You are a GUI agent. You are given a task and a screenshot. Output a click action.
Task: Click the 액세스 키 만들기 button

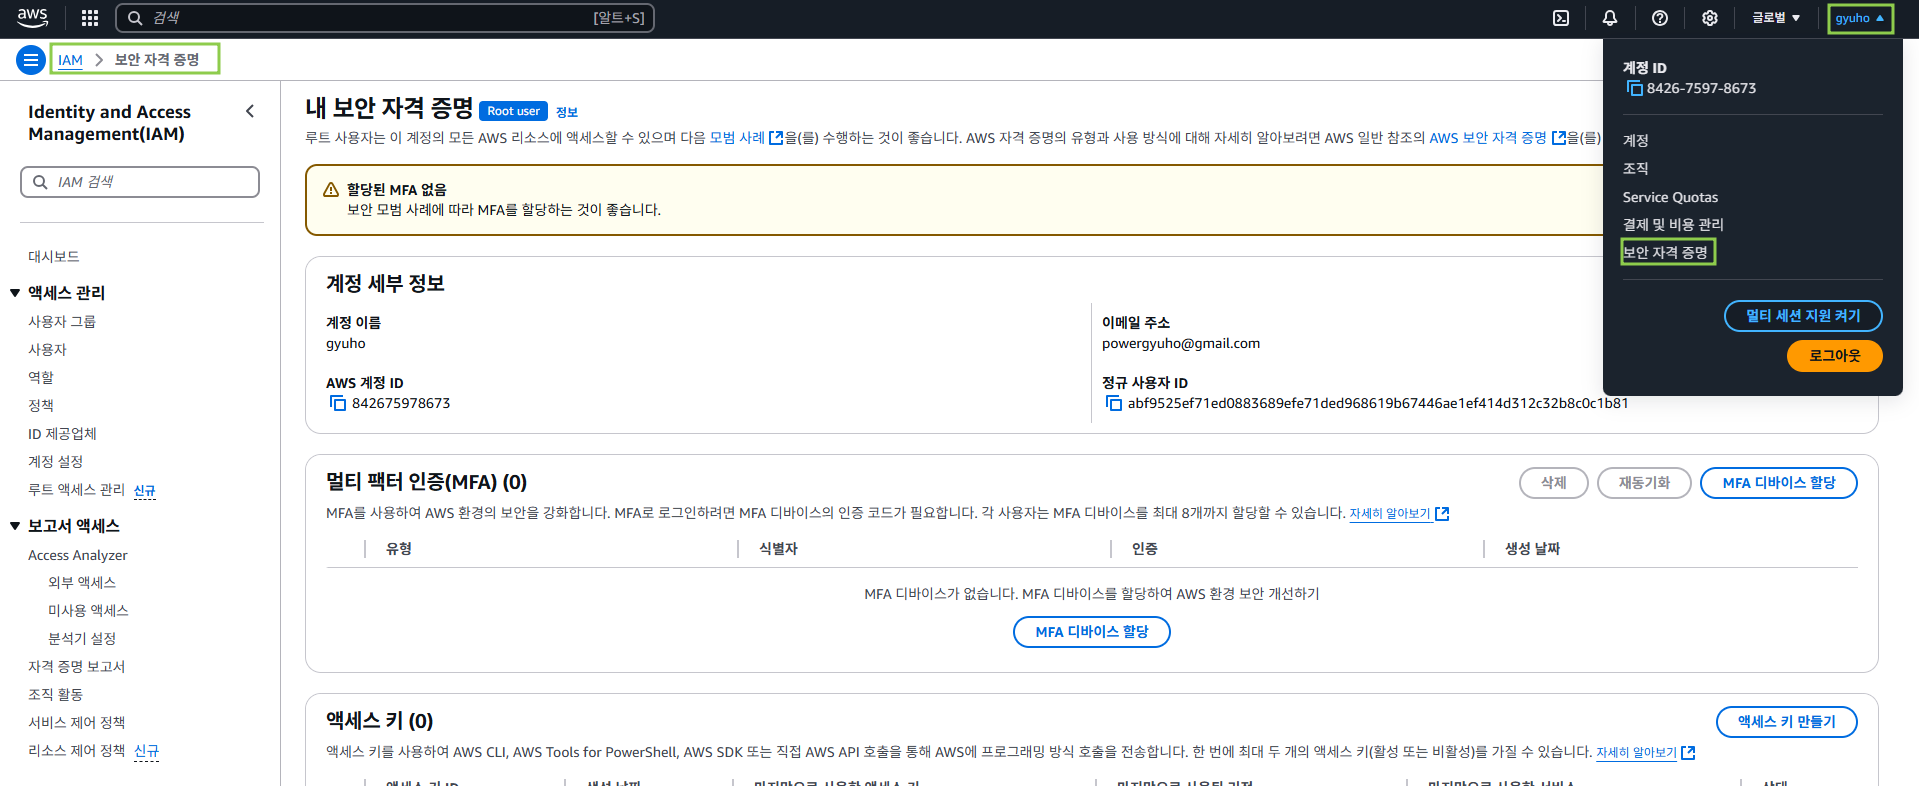coord(1786,722)
